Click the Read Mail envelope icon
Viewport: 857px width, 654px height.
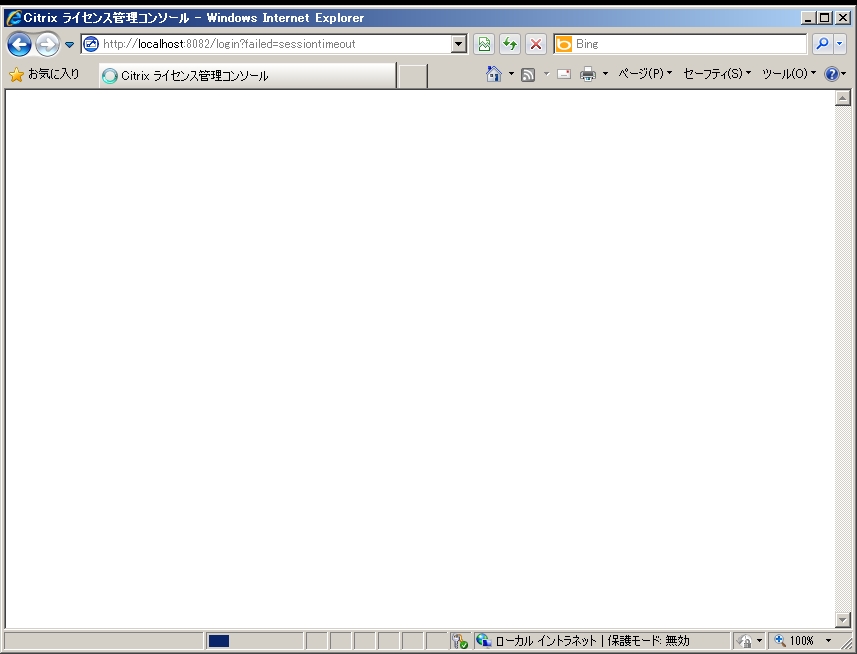(564, 75)
